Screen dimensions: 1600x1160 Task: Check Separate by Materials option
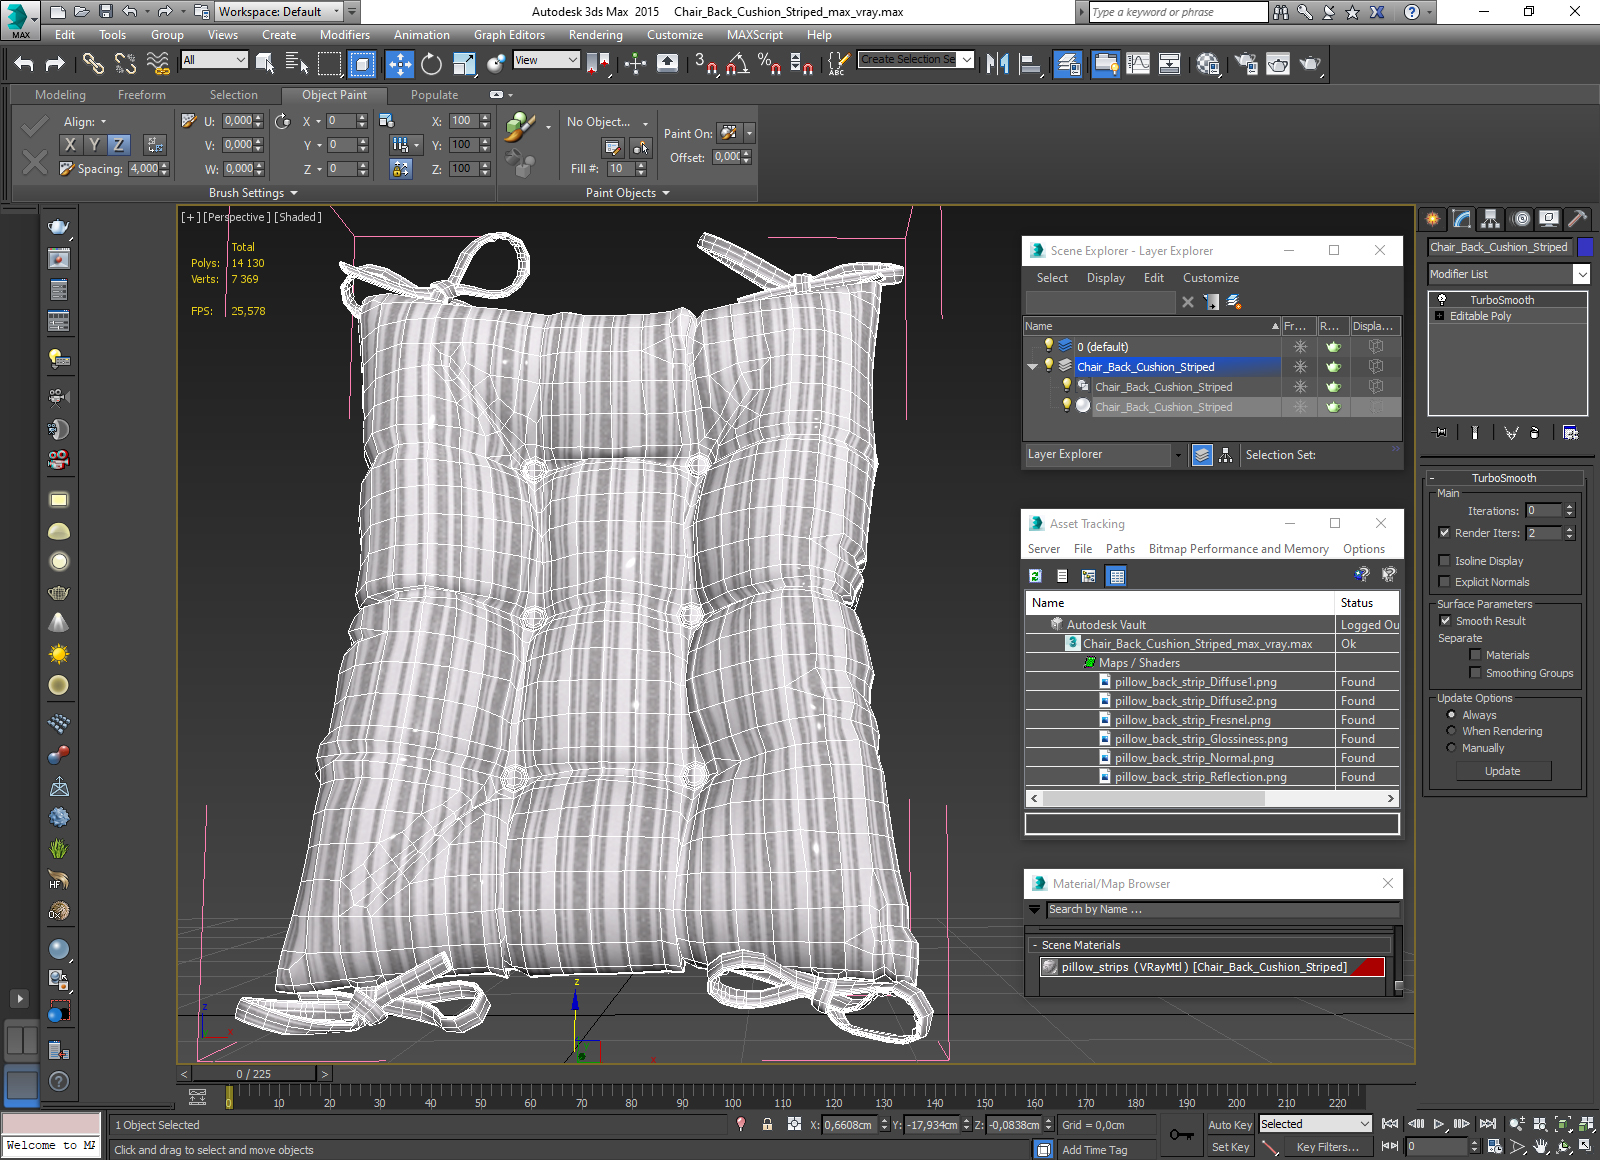1475,654
